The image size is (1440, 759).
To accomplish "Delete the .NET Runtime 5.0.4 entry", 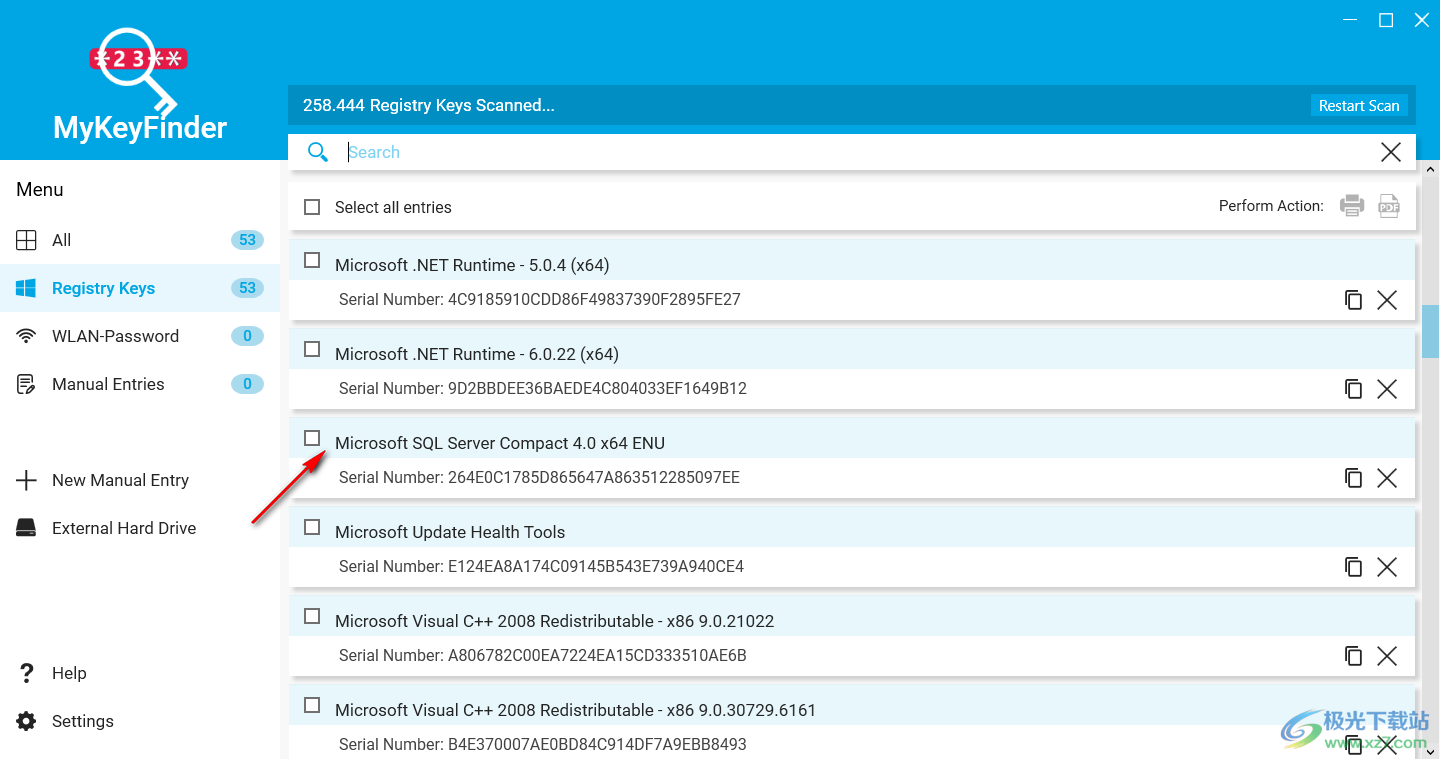I will [x=1387, y=300].
